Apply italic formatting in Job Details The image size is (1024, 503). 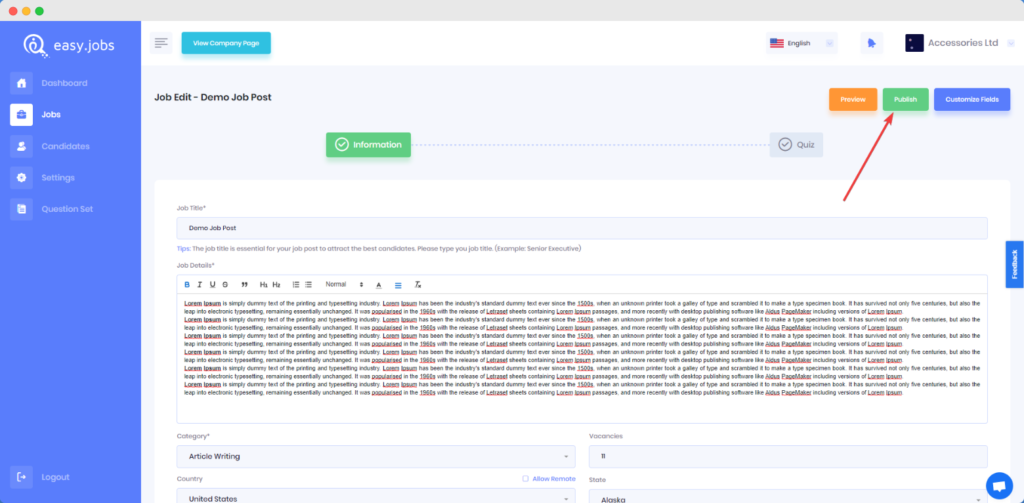200,285
